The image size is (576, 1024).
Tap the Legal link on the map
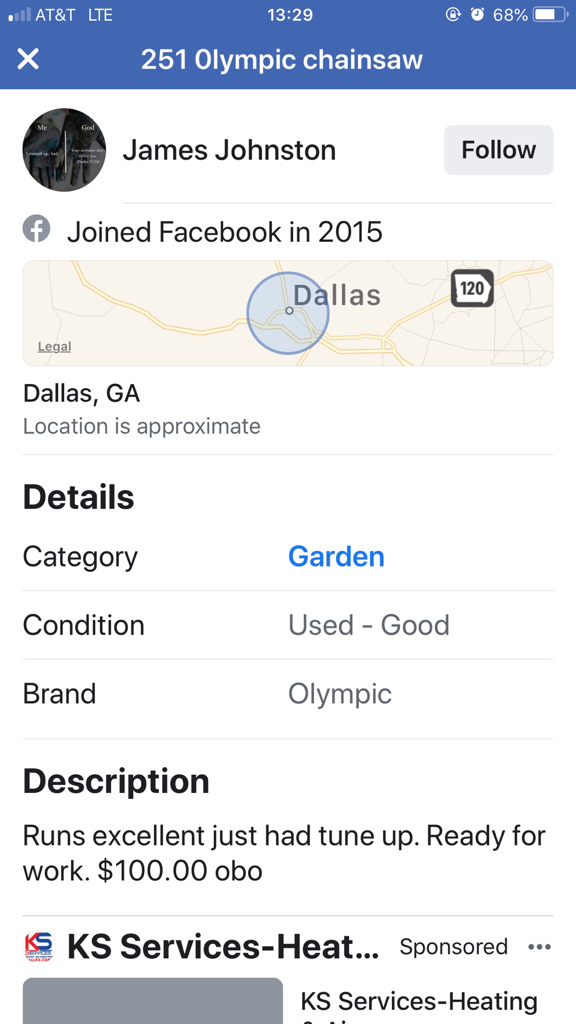54,347
